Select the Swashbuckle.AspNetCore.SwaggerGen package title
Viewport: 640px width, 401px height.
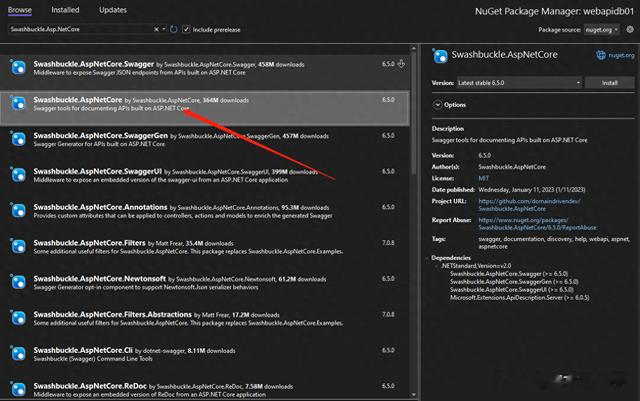coord(100,136)
